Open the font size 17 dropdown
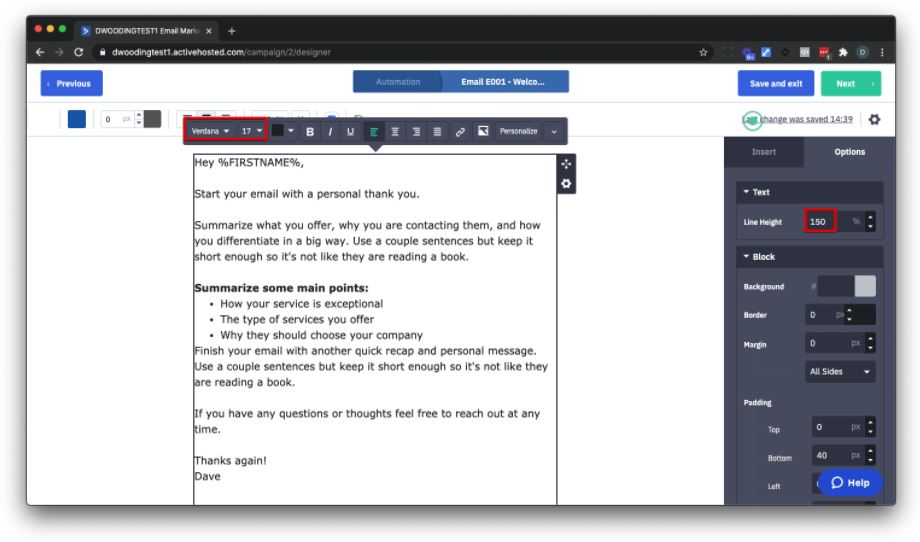The image size is (920, 542). pyautogui.click(x=252, y=131)
